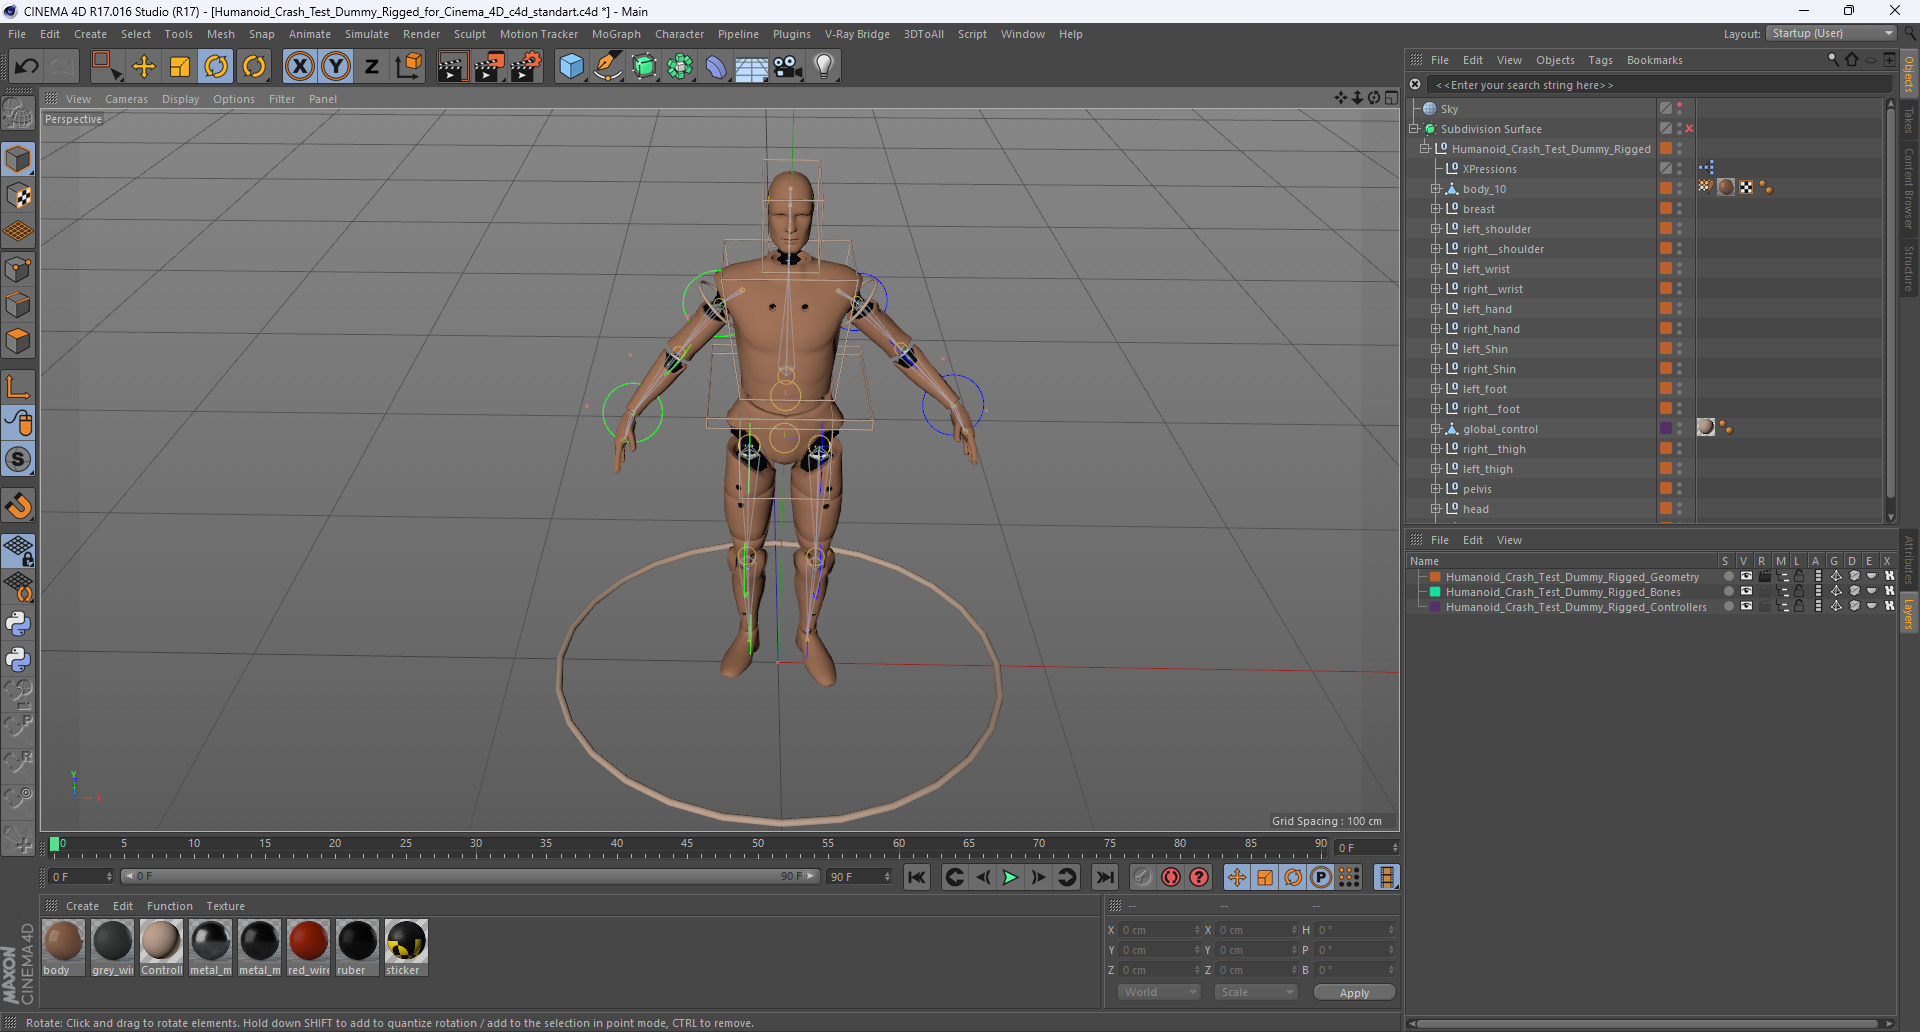Open the Bend deformer icon

[716, 67]
